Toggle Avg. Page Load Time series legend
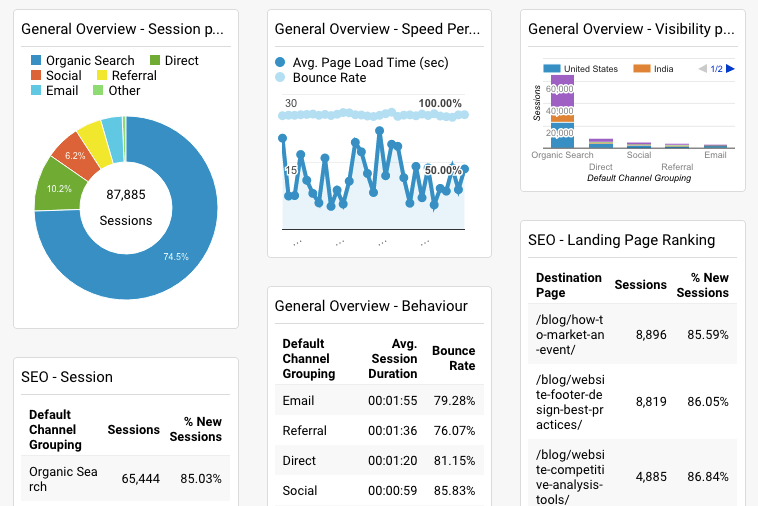This screenshot has height=506, width=758. [x=281, y=62]
